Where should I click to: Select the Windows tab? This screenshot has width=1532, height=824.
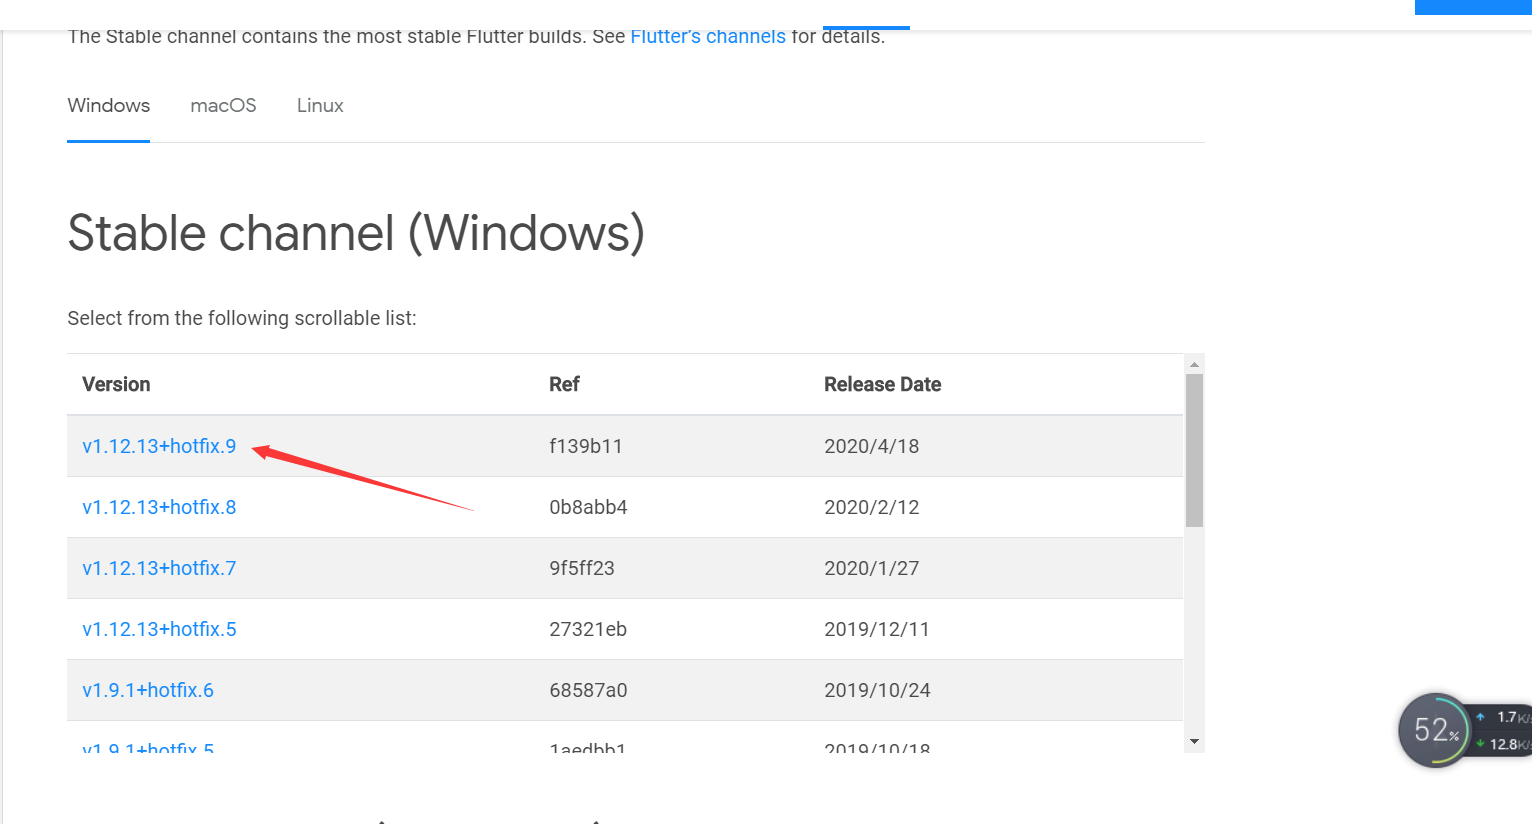pos(108,106)
